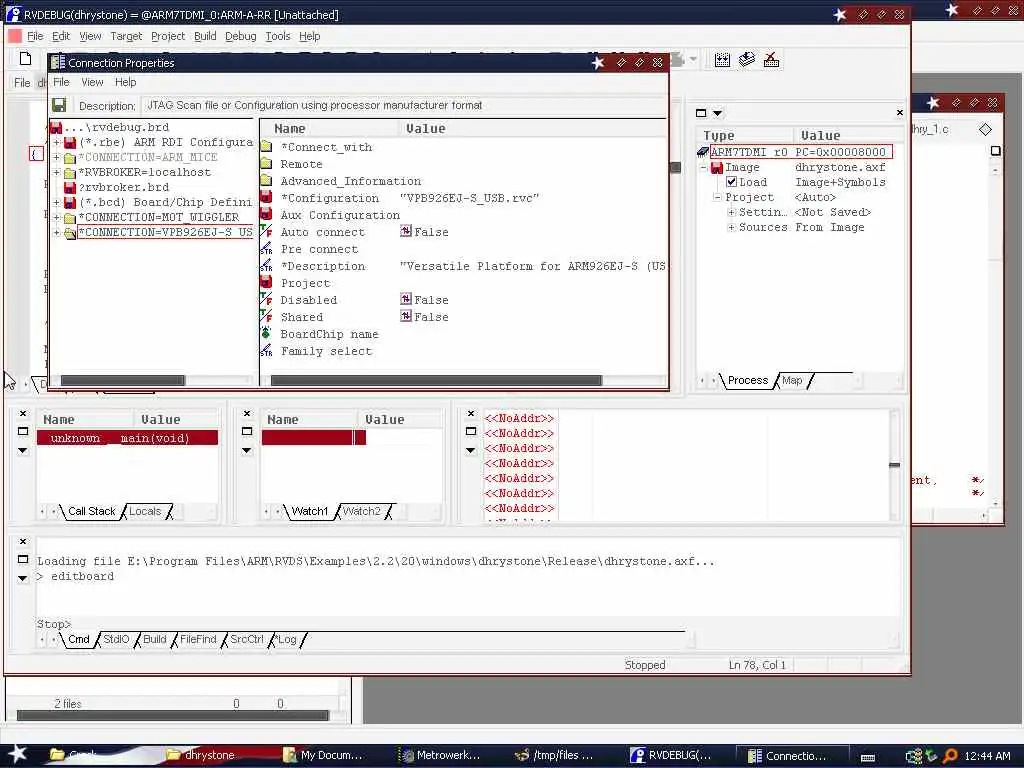Close the Watch pane with X icon

coord(247,413)
